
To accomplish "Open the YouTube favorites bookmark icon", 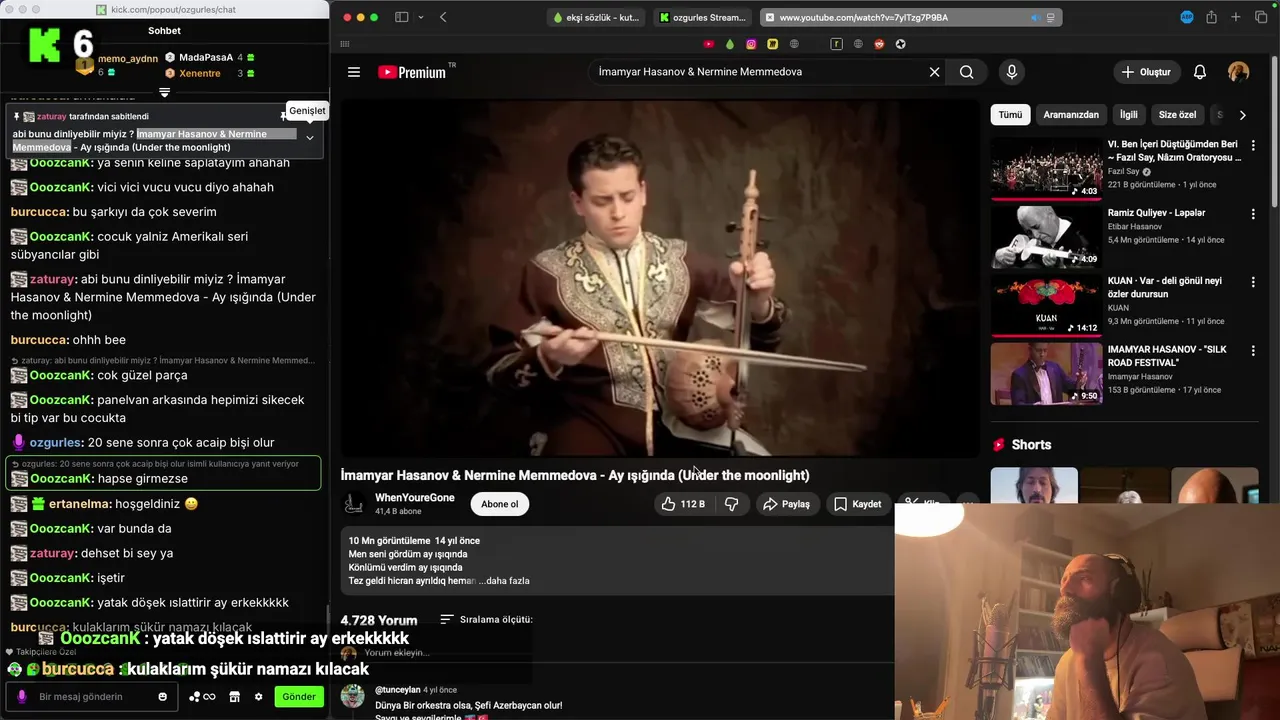I will click(709, 44).
